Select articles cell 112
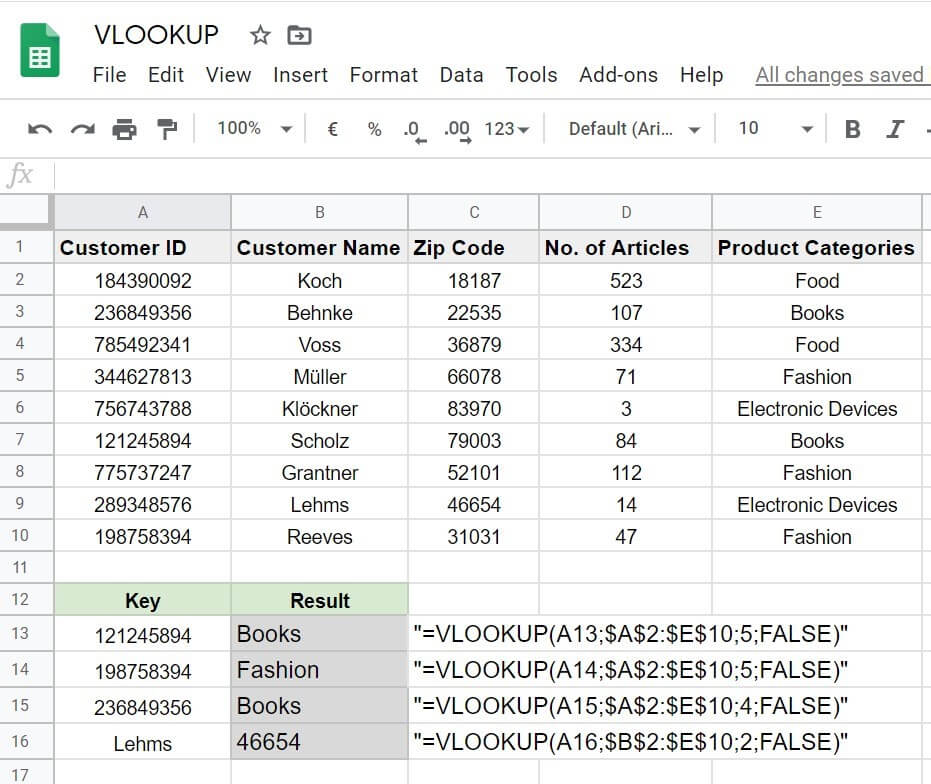Screen dimensions: 931x784 626,473
